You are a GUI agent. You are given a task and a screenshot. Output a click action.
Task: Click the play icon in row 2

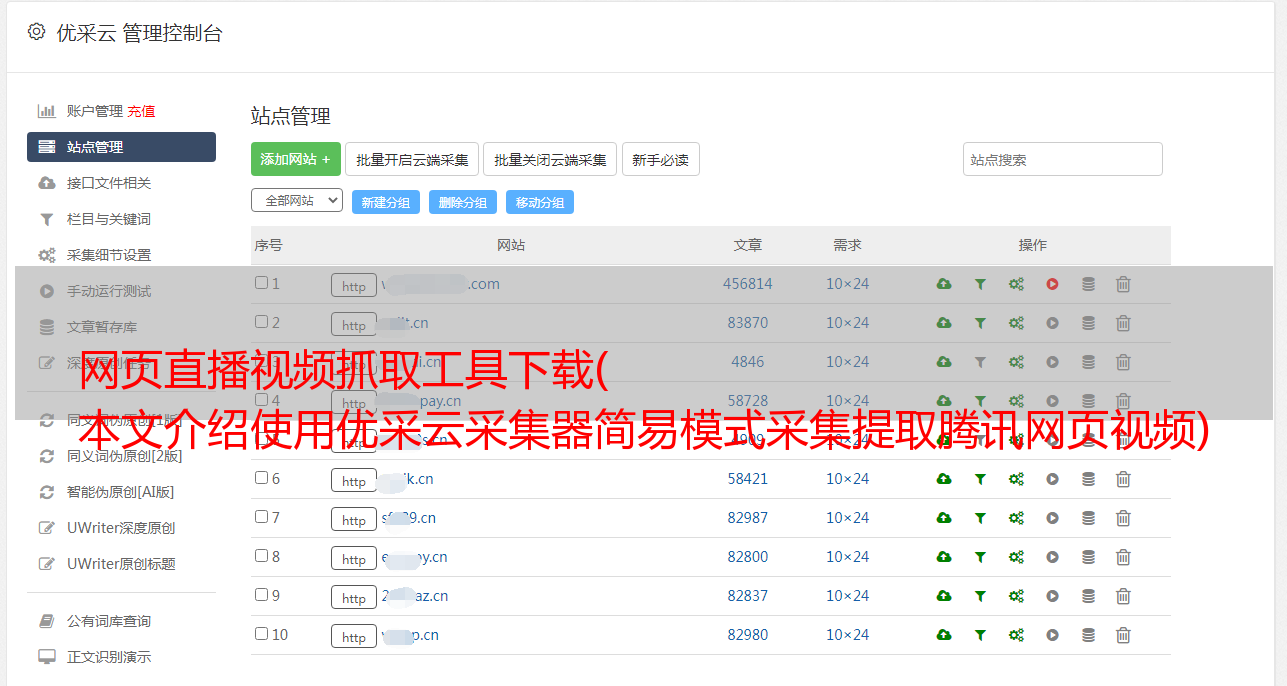click(1052, 323)
